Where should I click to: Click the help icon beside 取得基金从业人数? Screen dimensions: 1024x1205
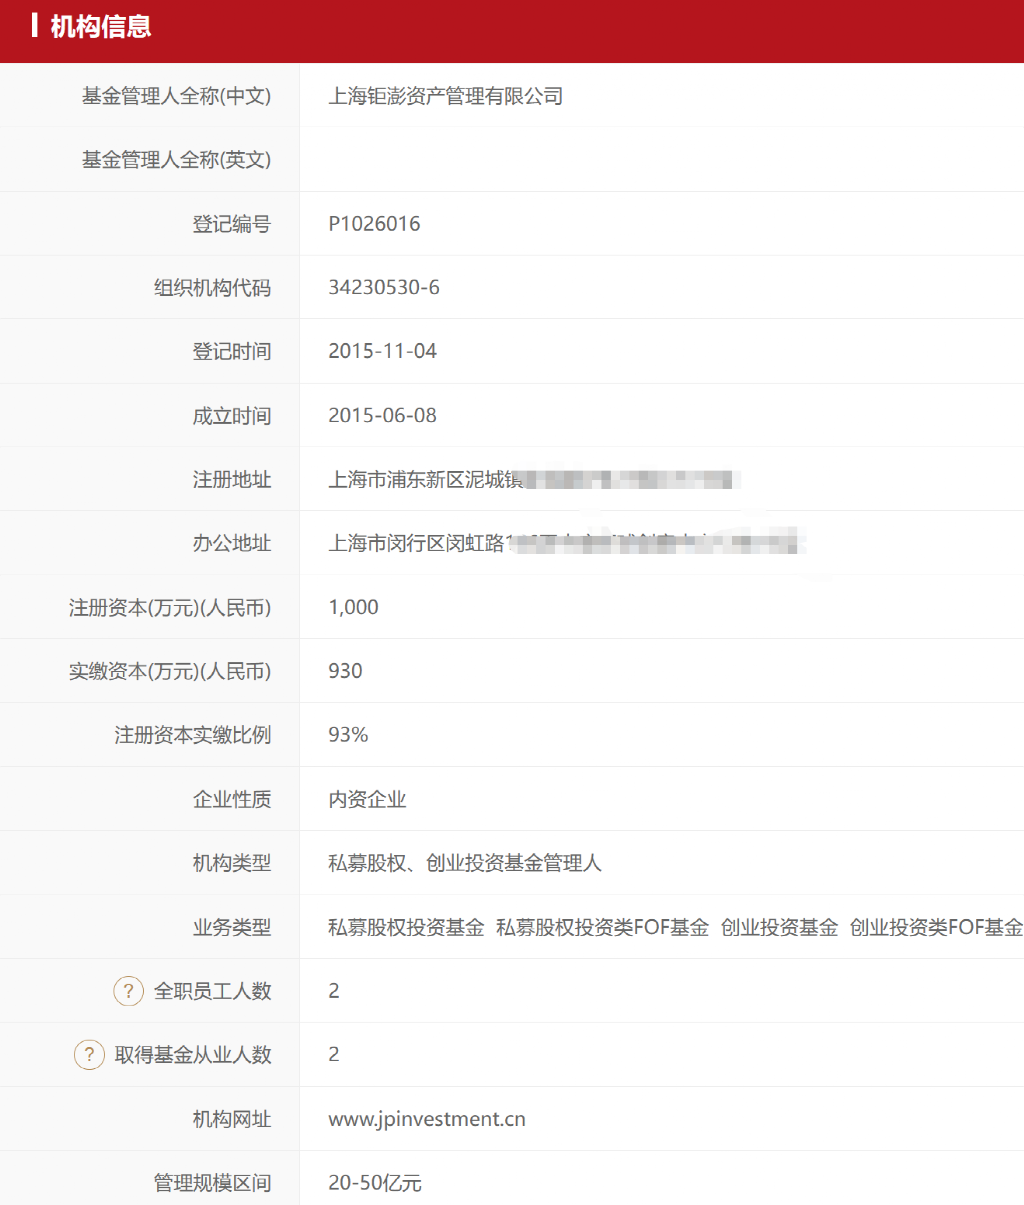point(89,1055)
